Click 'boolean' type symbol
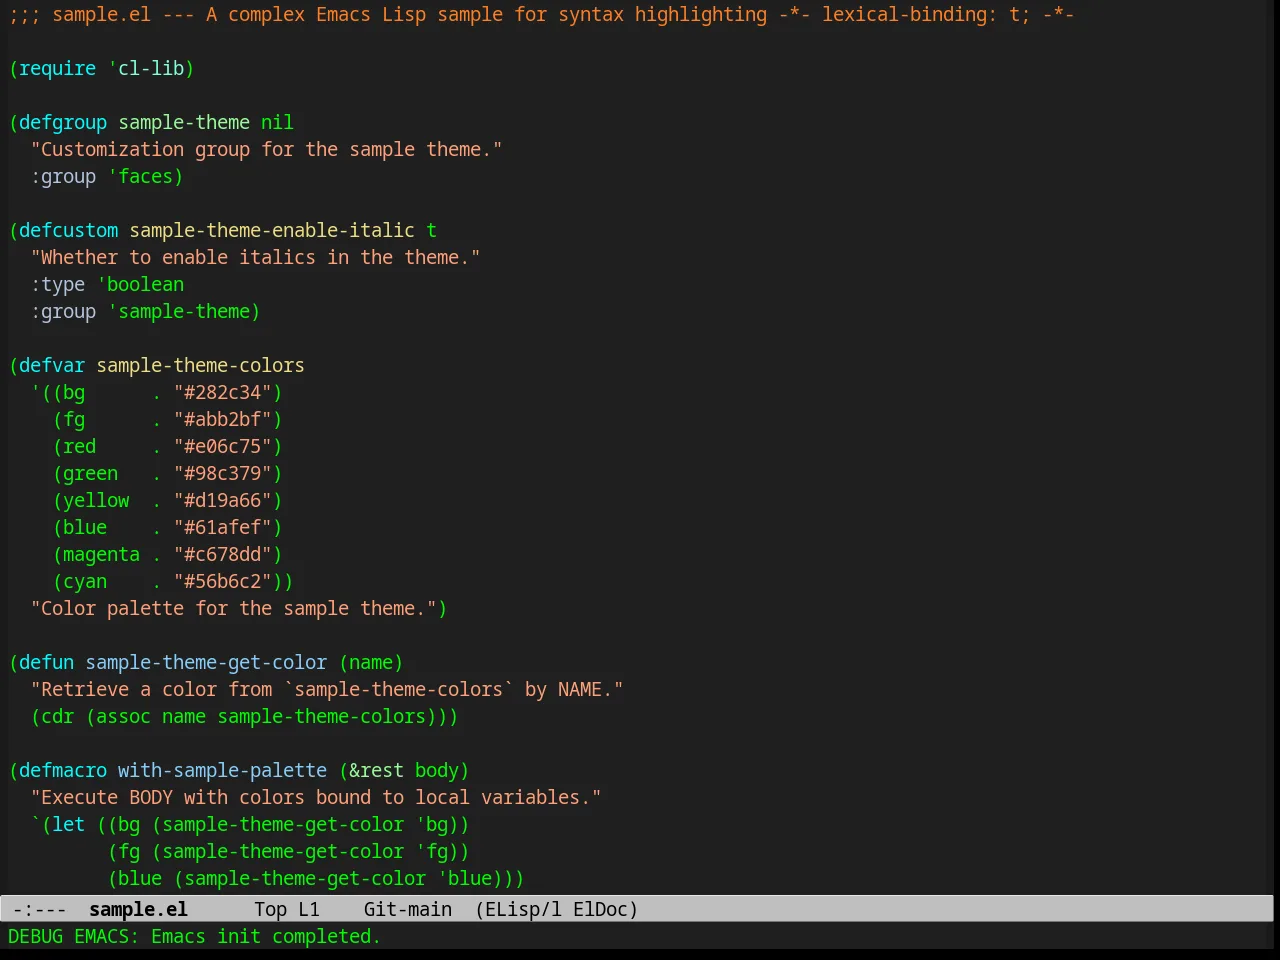 (146, 284)
